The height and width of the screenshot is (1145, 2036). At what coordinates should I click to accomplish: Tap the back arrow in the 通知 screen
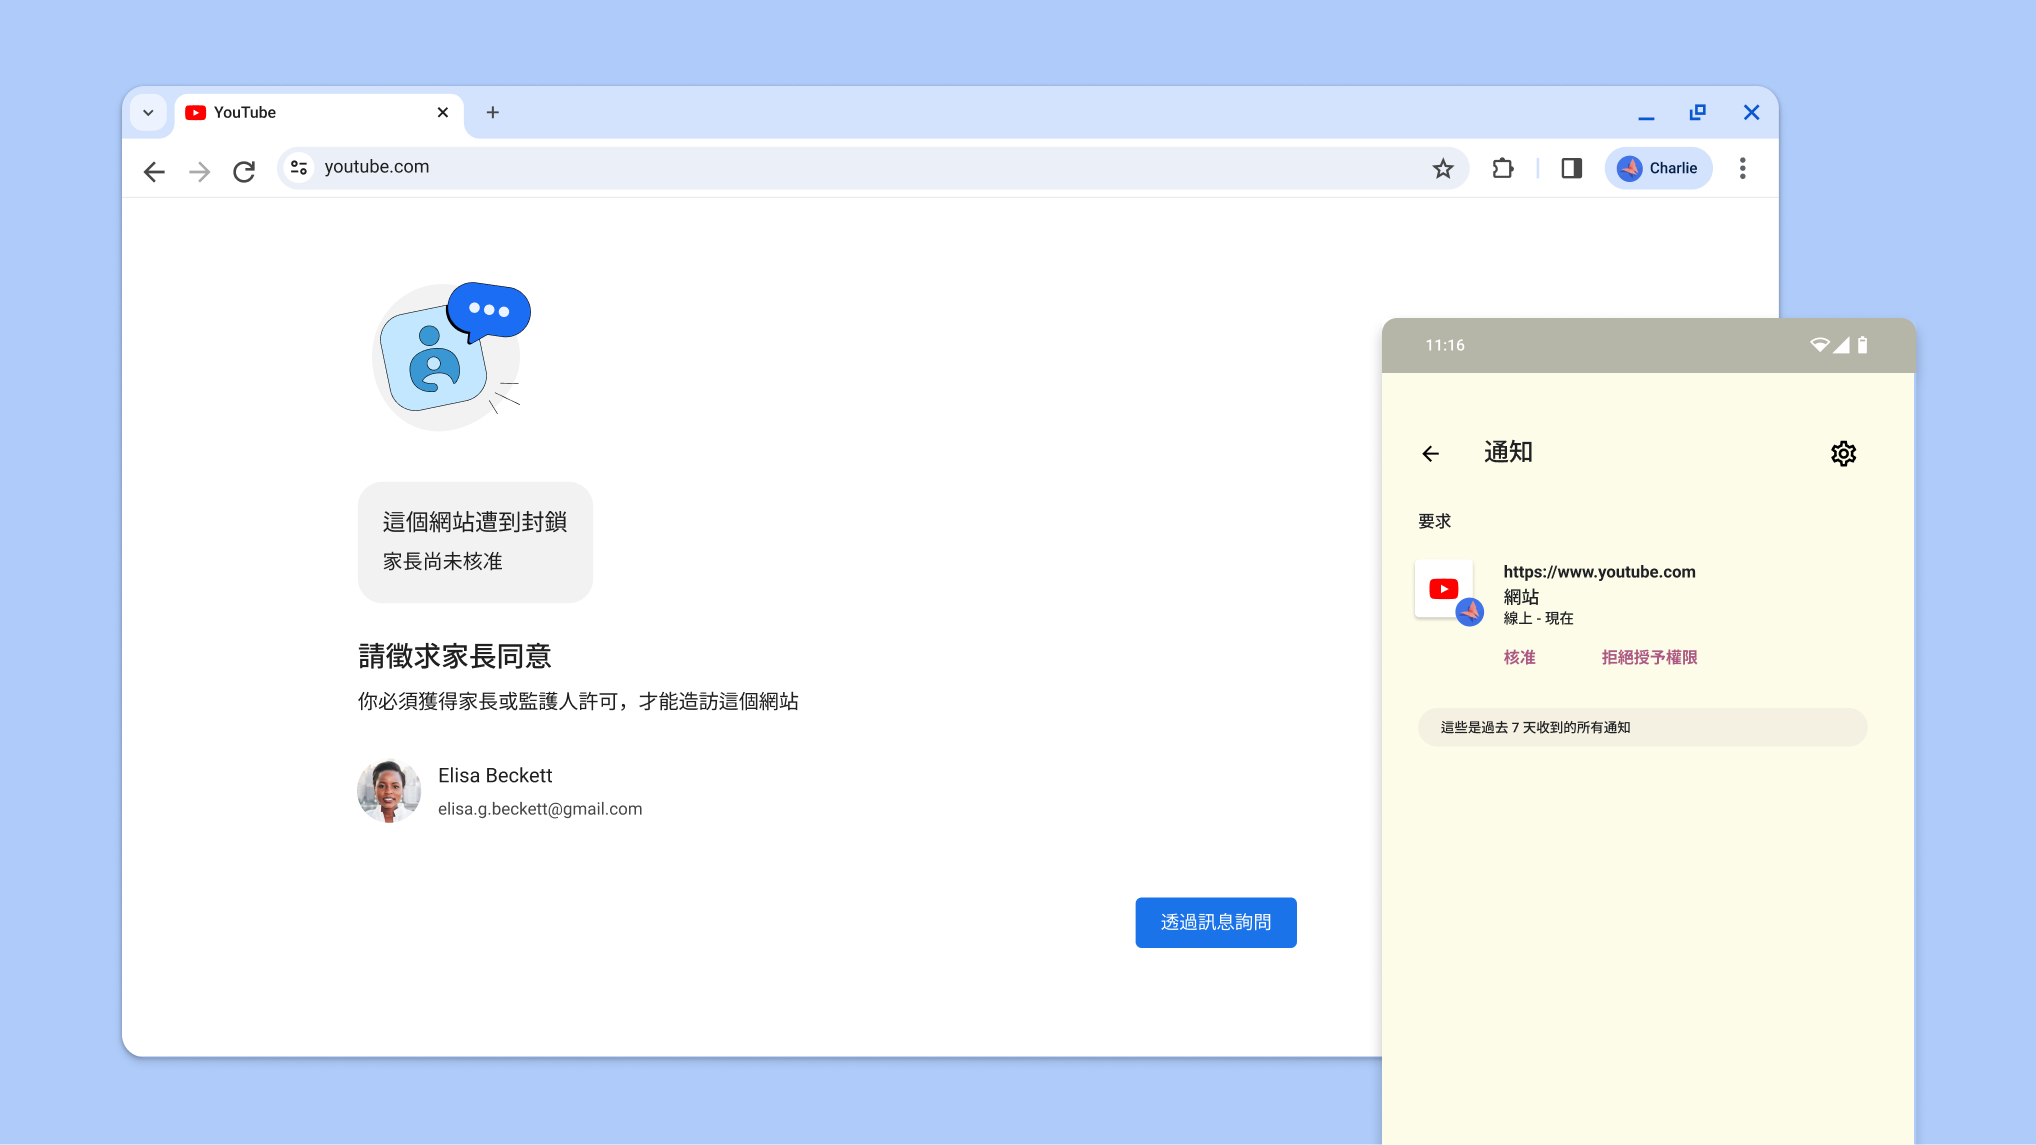[x=1430, y=453]
